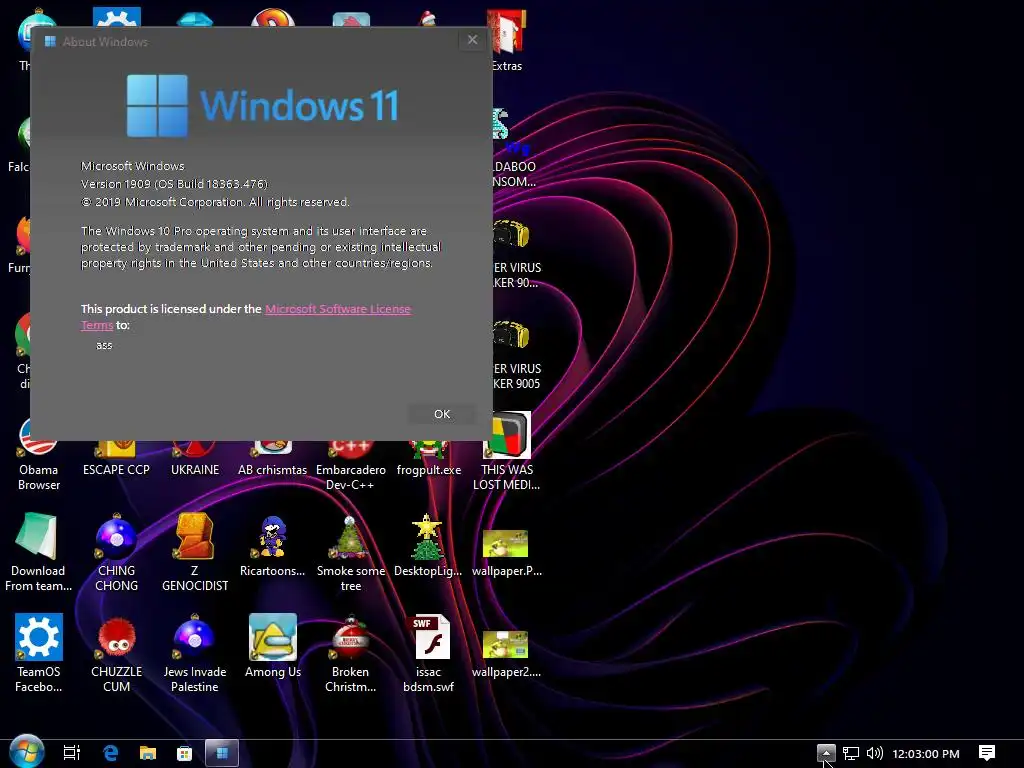The width and height of the screenshot is (1024, 768).
Task: Select the Among Us desktop icon
Action: click(x=272, y=646)
